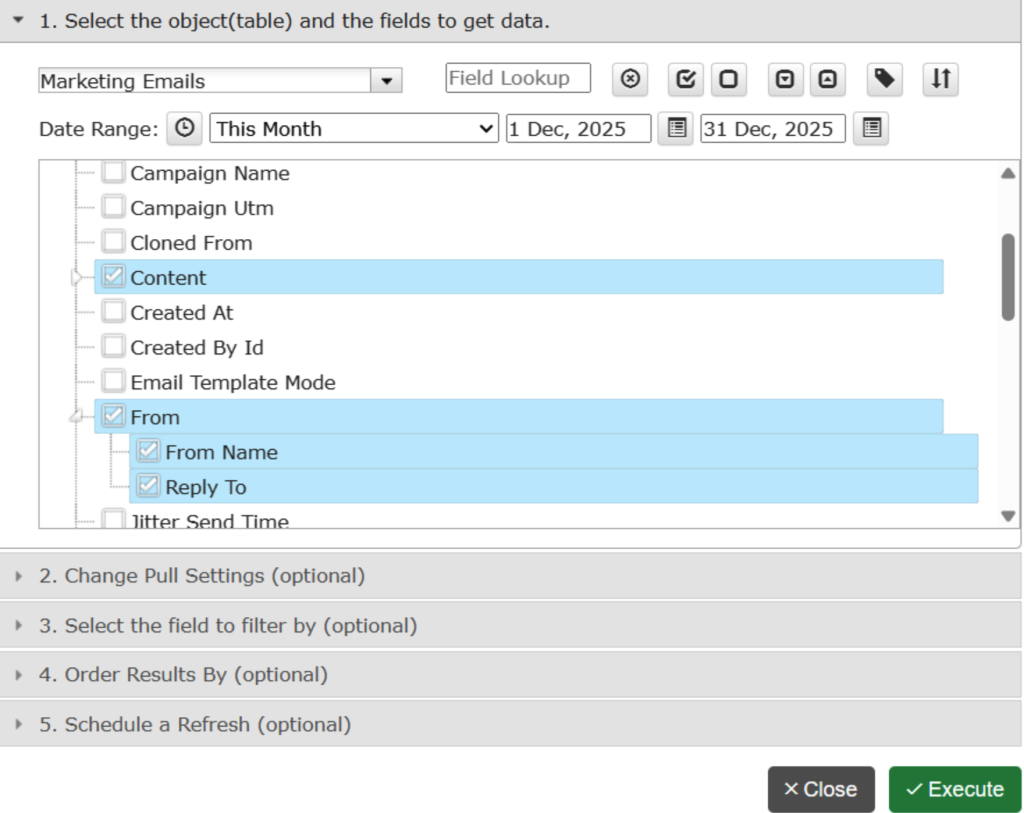Expand the Schedule a Refresh section
This screenshot has height=813, width=1024.
(x=194, y=725)
